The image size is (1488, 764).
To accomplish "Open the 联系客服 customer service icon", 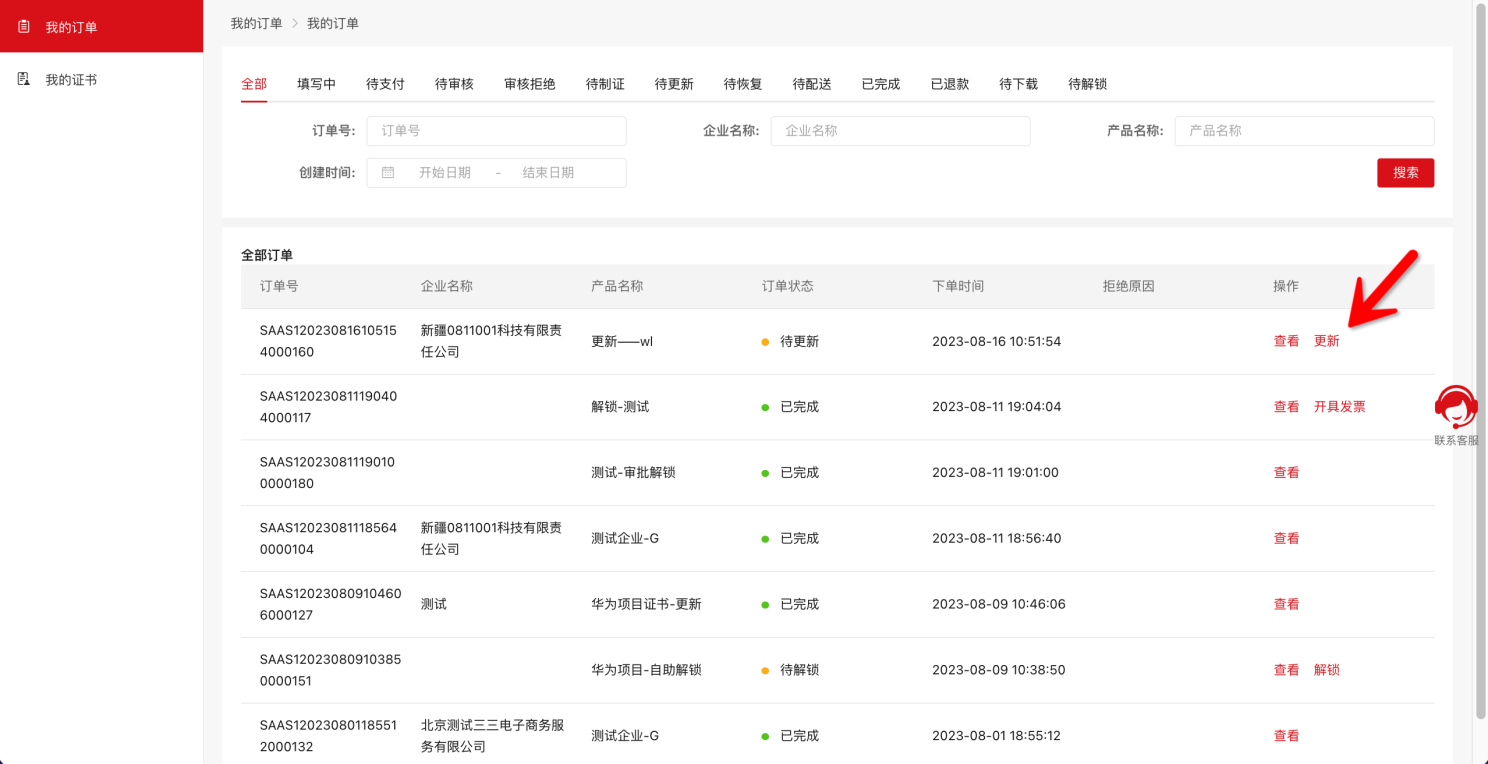I will click(x=1455, y=408).
